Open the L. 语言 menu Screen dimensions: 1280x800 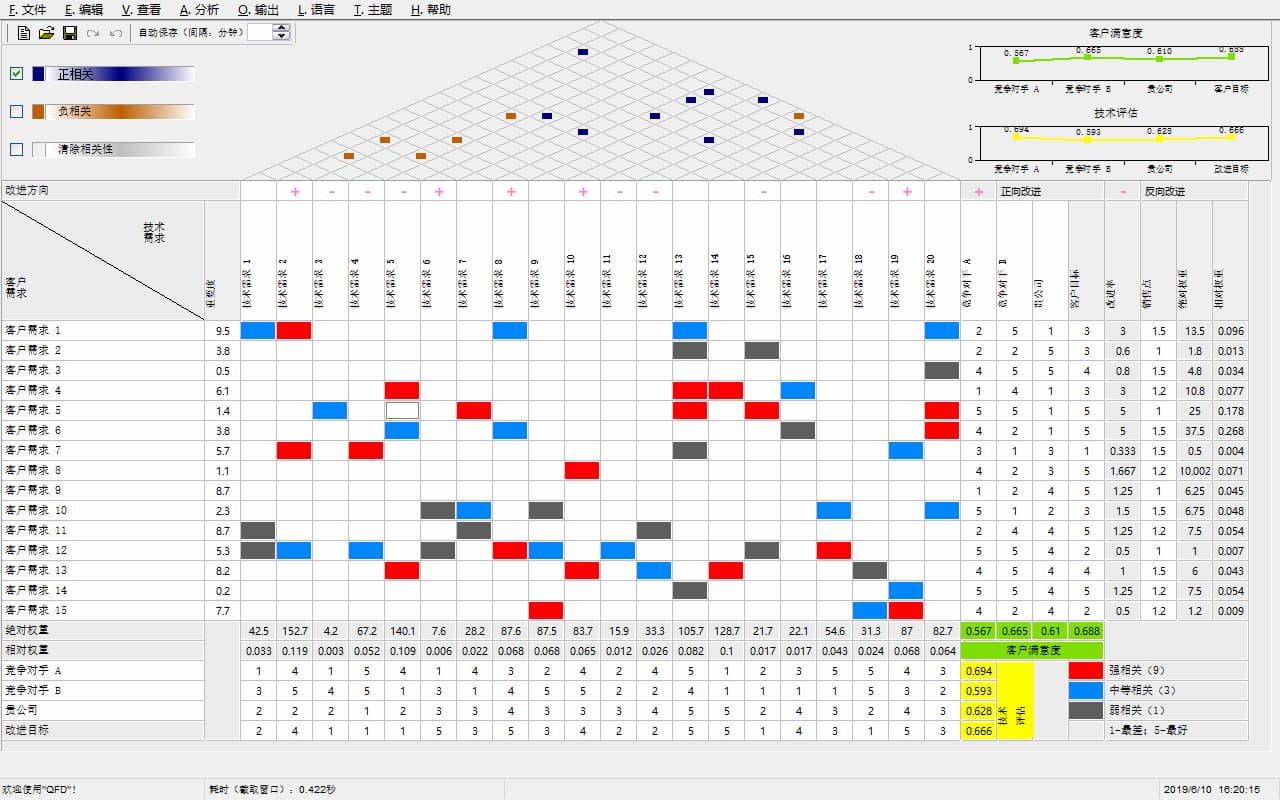click(317, 10)
